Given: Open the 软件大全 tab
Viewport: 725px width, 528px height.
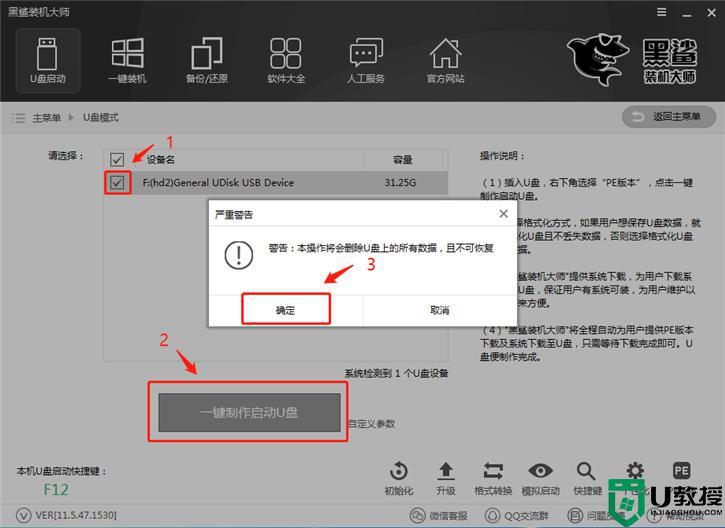Looking at the screenshot, I should point(286,61).
